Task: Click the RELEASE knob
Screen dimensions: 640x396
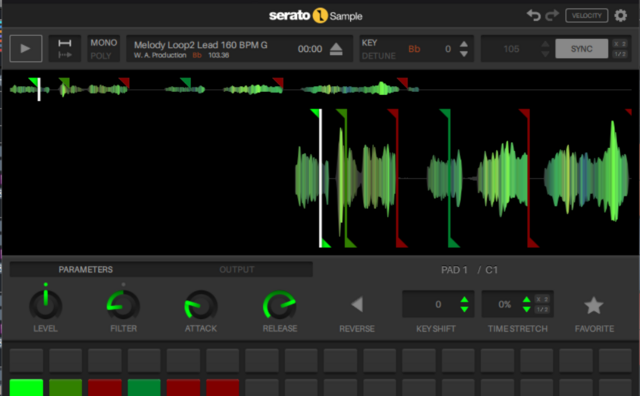Action: click(280, 305)
